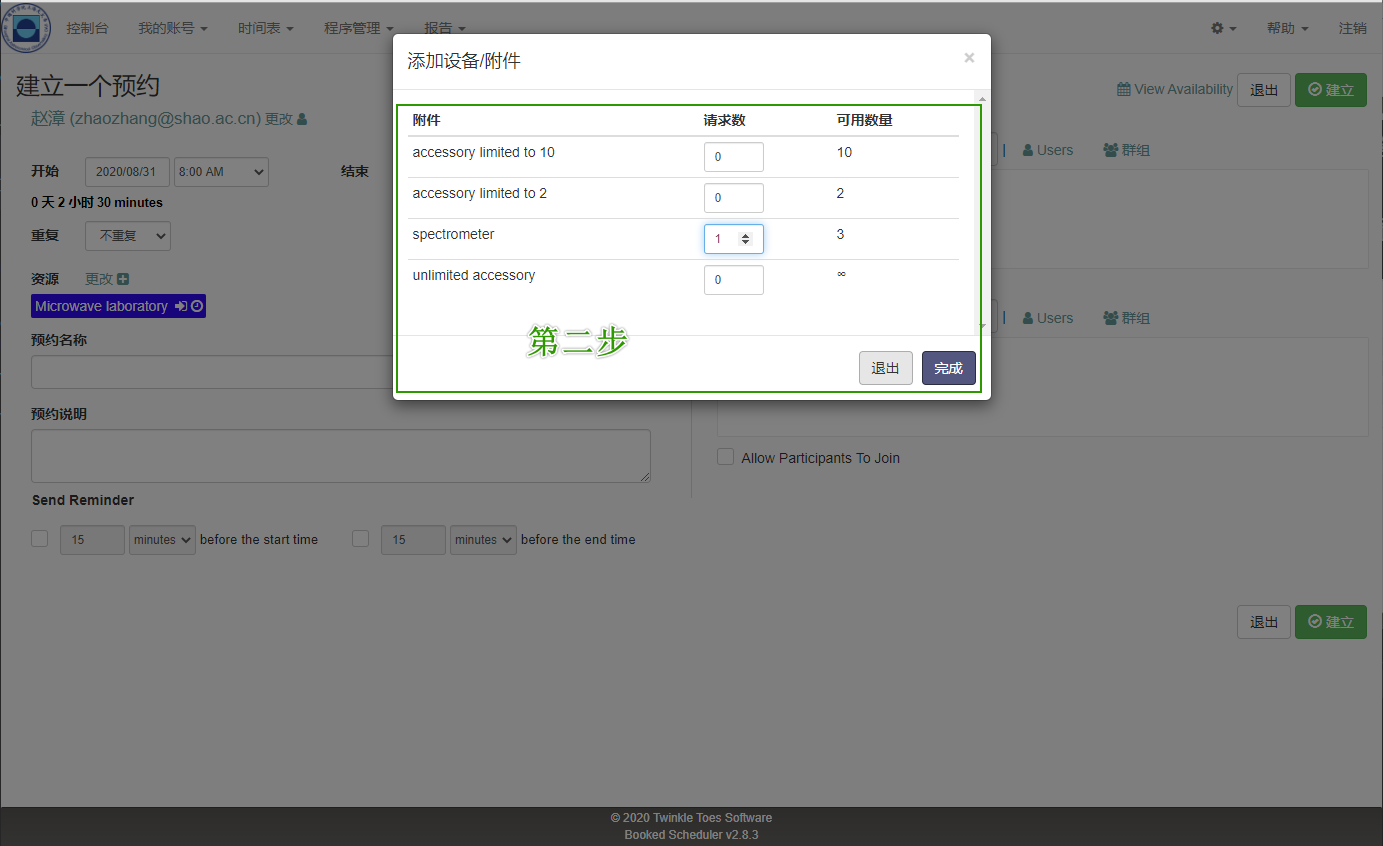Expand minutes dropdown for start time reminder
Image resolution: width=1383 pixels, height=846 pixels.
click(162, 540)
